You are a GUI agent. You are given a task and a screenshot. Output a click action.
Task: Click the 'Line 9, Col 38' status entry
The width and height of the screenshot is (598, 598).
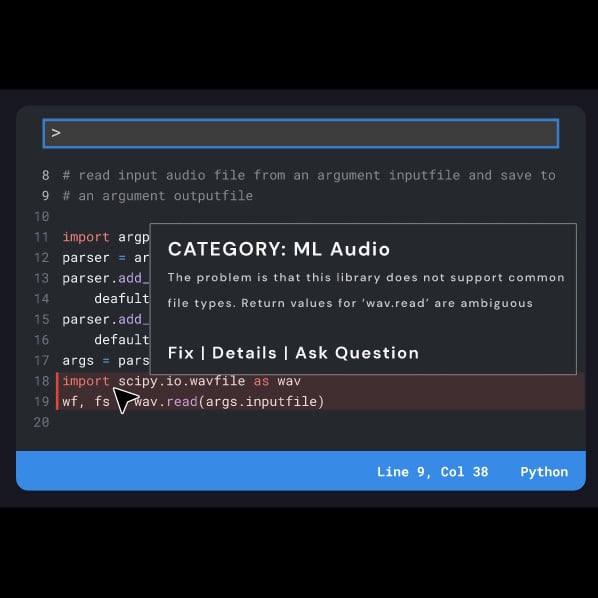tap(432, 472)
